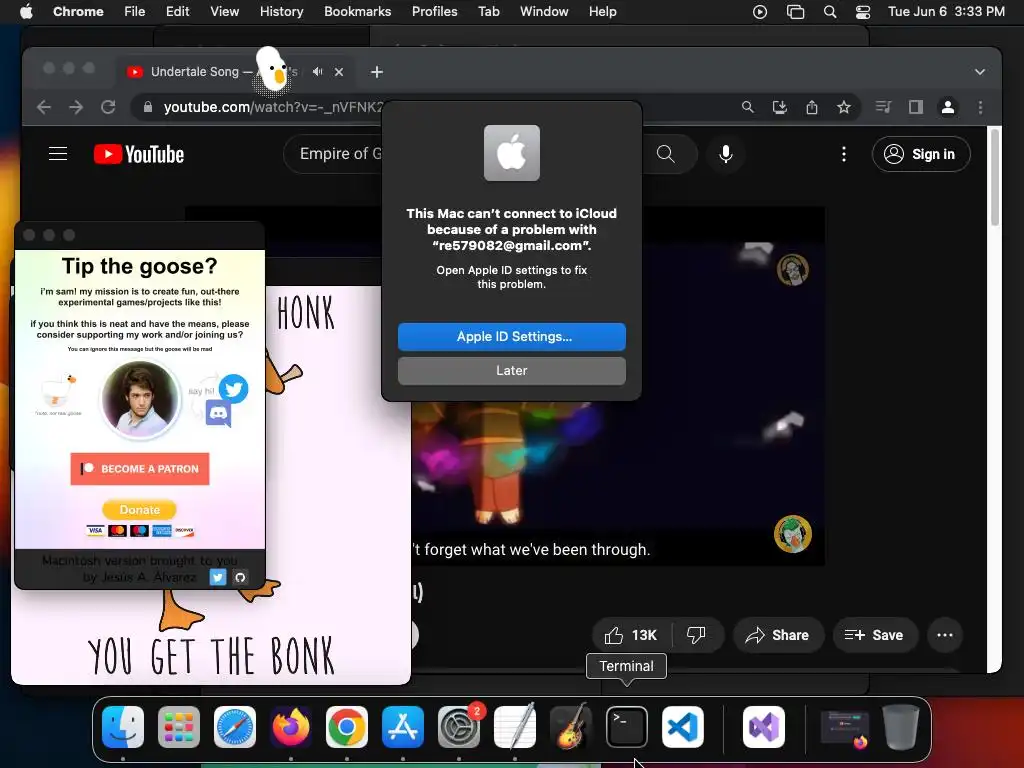The image size is (1024, 768).
Task: Click the YouTube page scrollbar
Action: [x=995, y=176]
